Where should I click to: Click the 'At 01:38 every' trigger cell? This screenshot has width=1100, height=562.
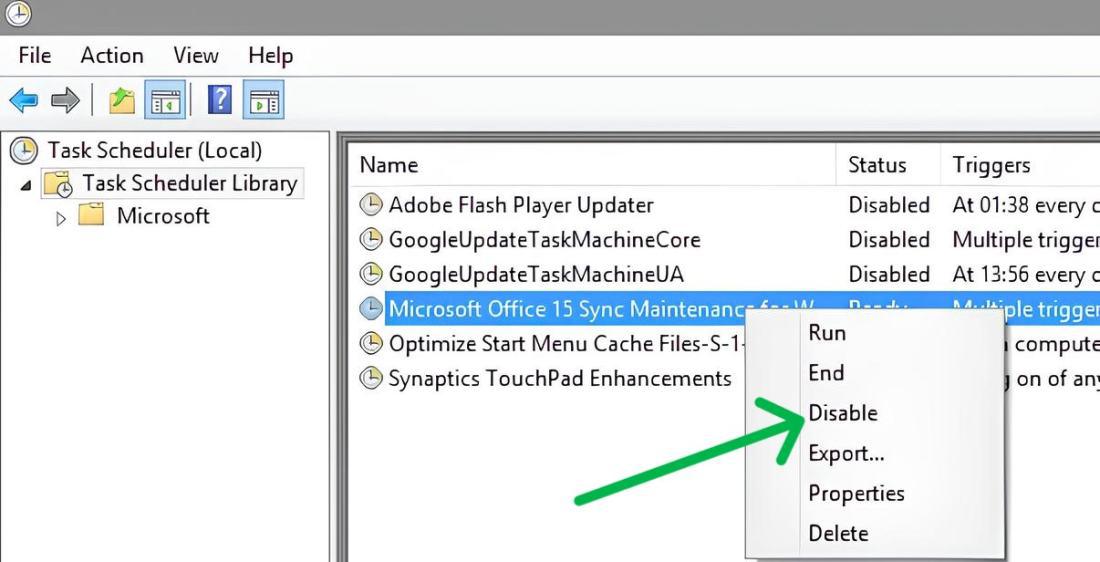click(x=1026, y=206)
